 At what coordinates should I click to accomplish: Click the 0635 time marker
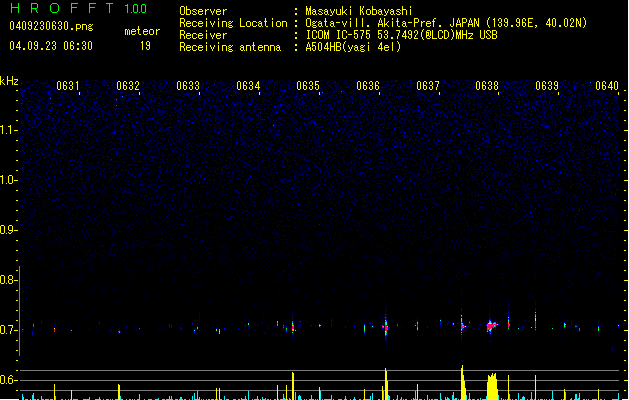308,86
